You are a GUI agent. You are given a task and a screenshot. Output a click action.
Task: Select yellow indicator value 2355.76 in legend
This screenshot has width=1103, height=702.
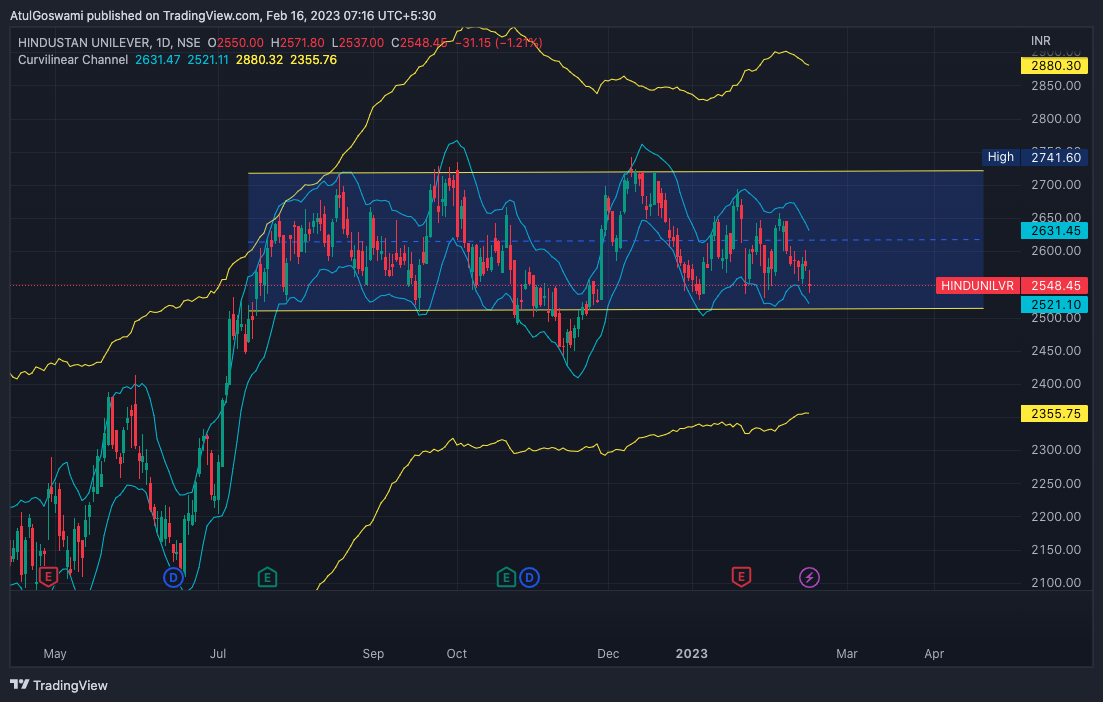(313, 60)
